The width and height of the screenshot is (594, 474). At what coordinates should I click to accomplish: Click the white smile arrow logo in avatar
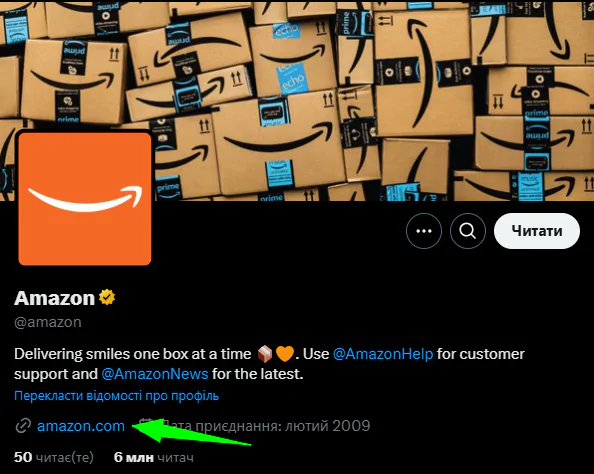pyautogui.click(x=86, y=199)
